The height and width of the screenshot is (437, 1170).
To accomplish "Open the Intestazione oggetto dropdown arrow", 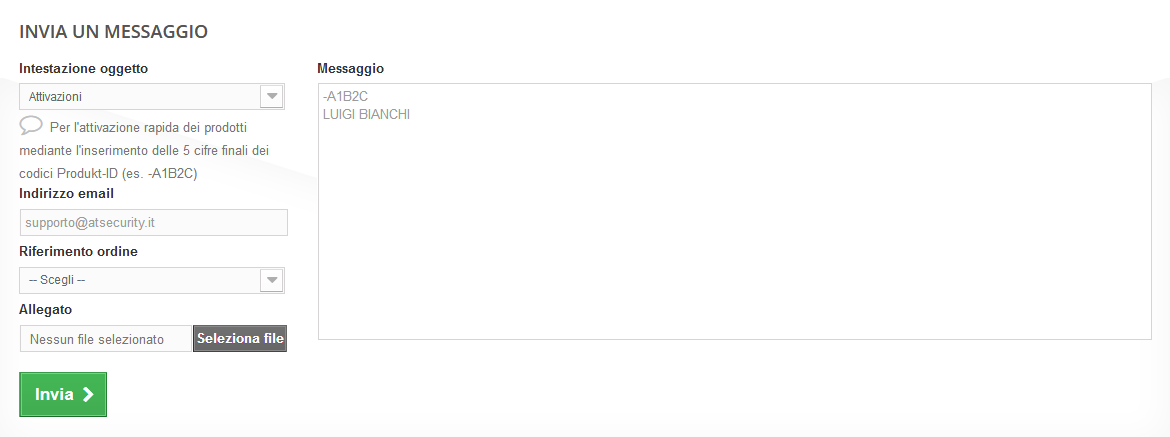I will pos(272,96).
